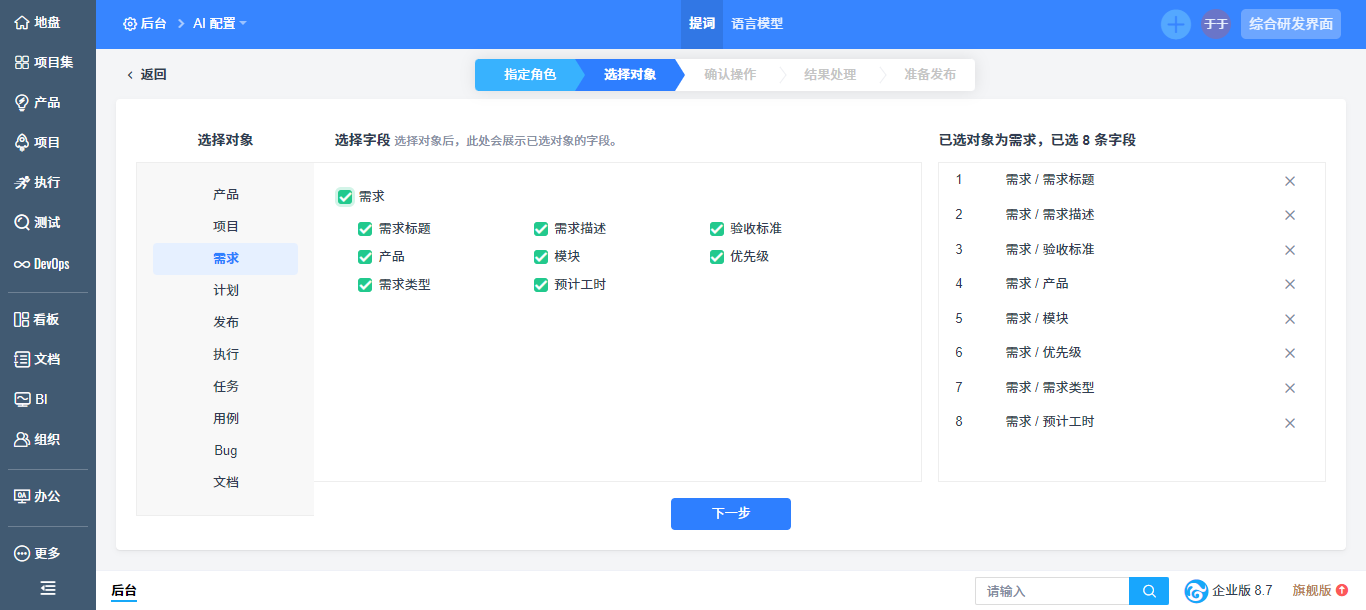1366x610 pixels.
Task: Open DevOps from the sidebar
Action: coord(22,264)
